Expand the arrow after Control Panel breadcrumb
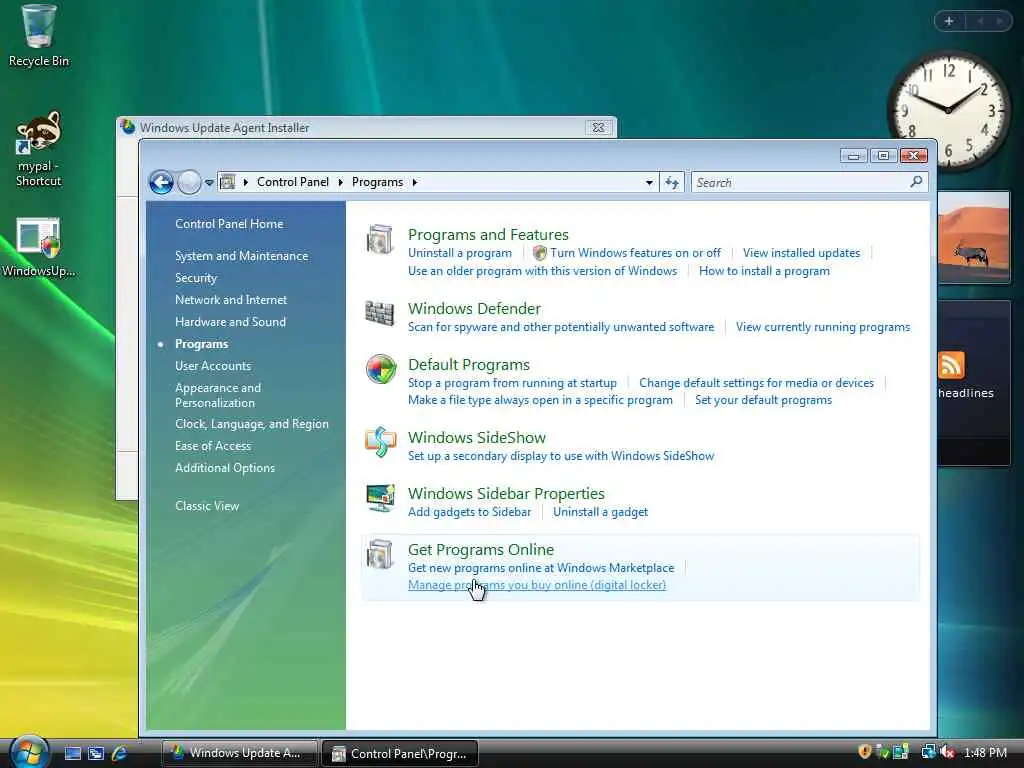 340,183
